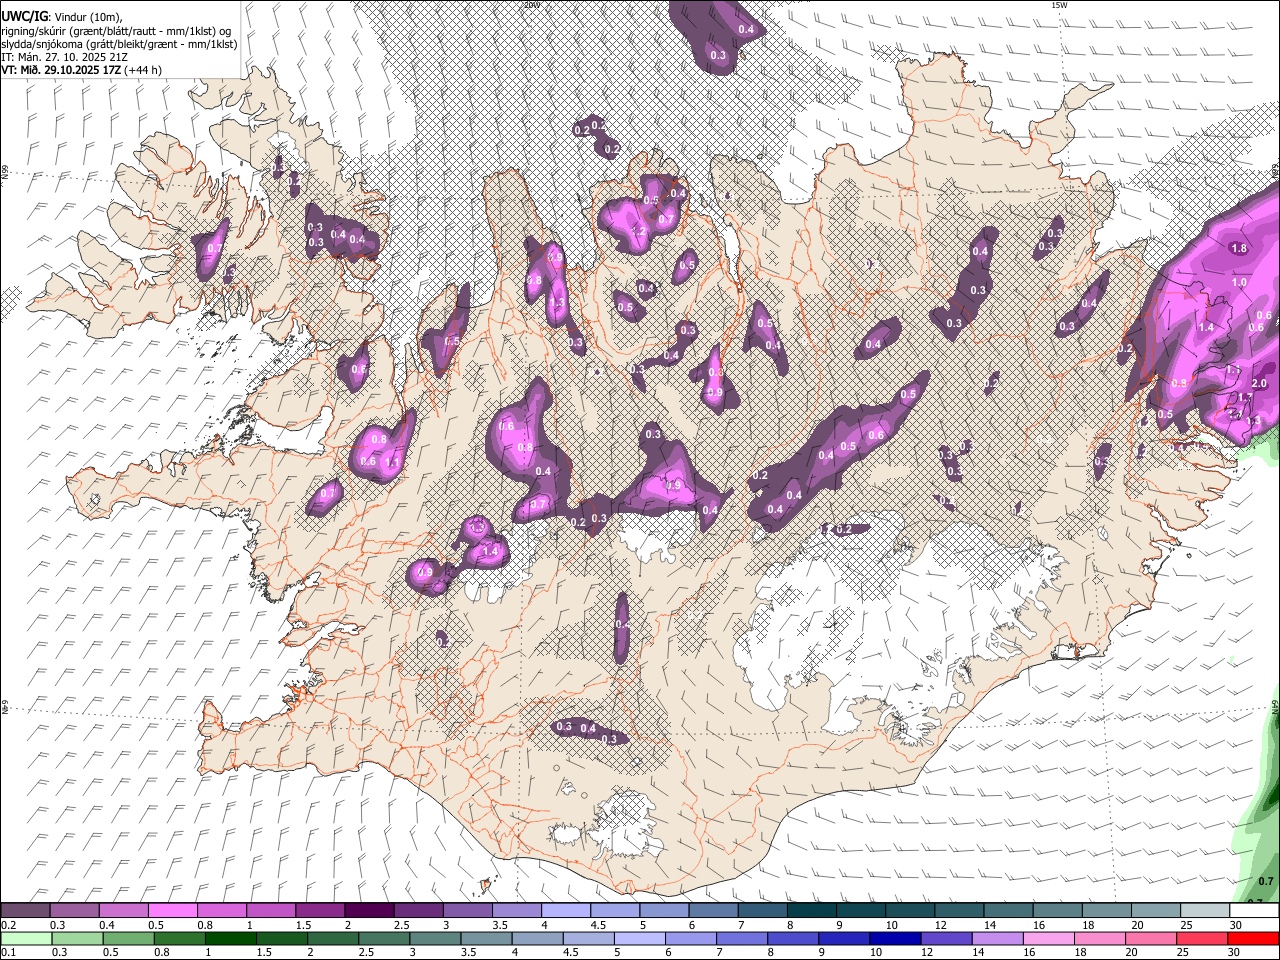
Task: Click the 'VT: Mið. 29.10.2025 17Z' valid time
Action: click(x=62, y=70)
